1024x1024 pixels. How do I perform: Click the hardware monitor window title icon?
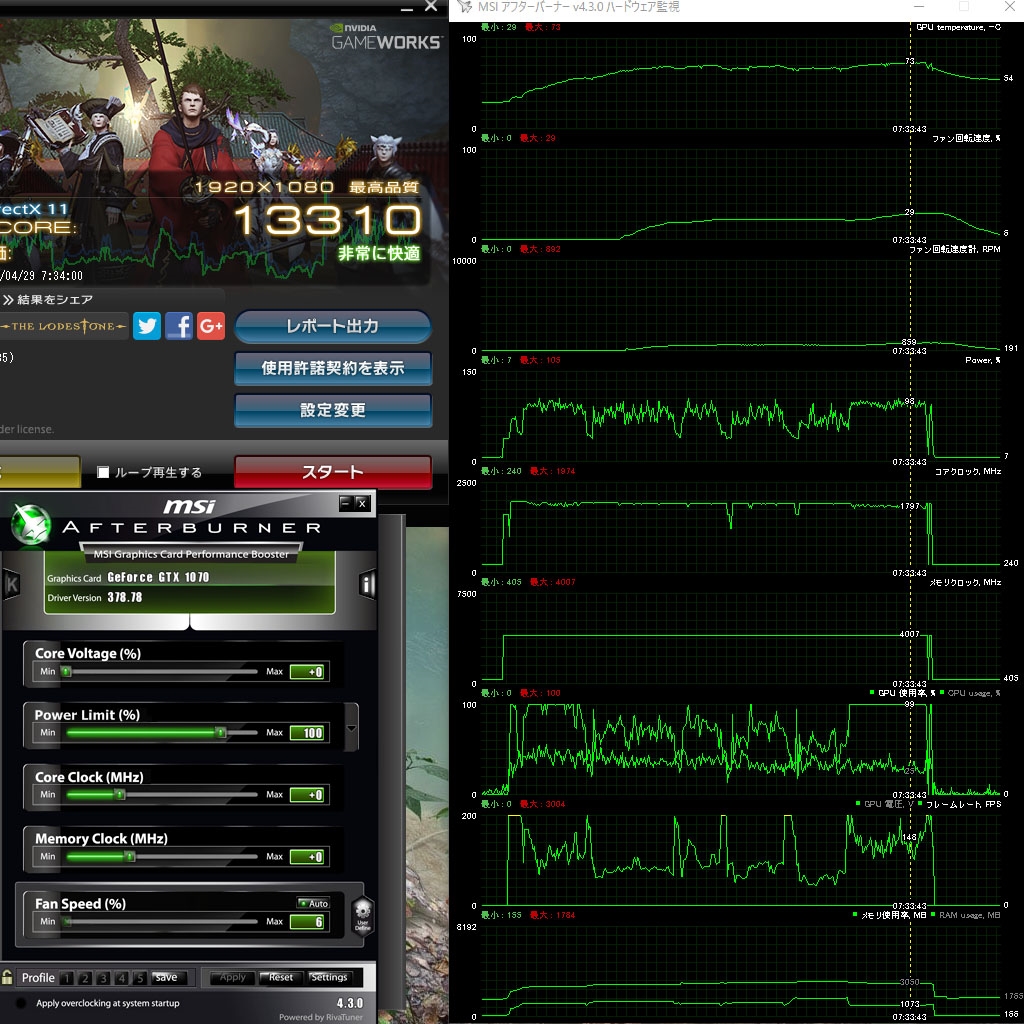pyautogui.click(x=464, y=7)
